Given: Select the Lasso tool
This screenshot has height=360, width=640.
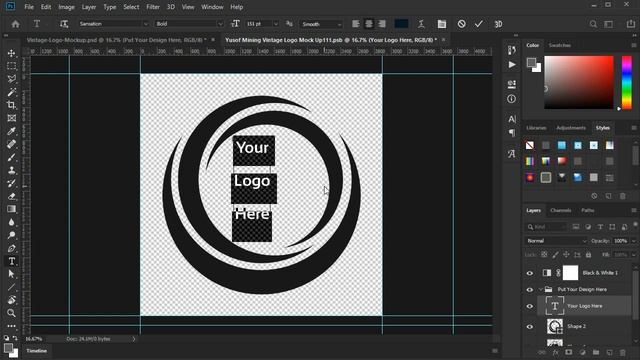Looking at the screenshot, I should tap(11, 79).
